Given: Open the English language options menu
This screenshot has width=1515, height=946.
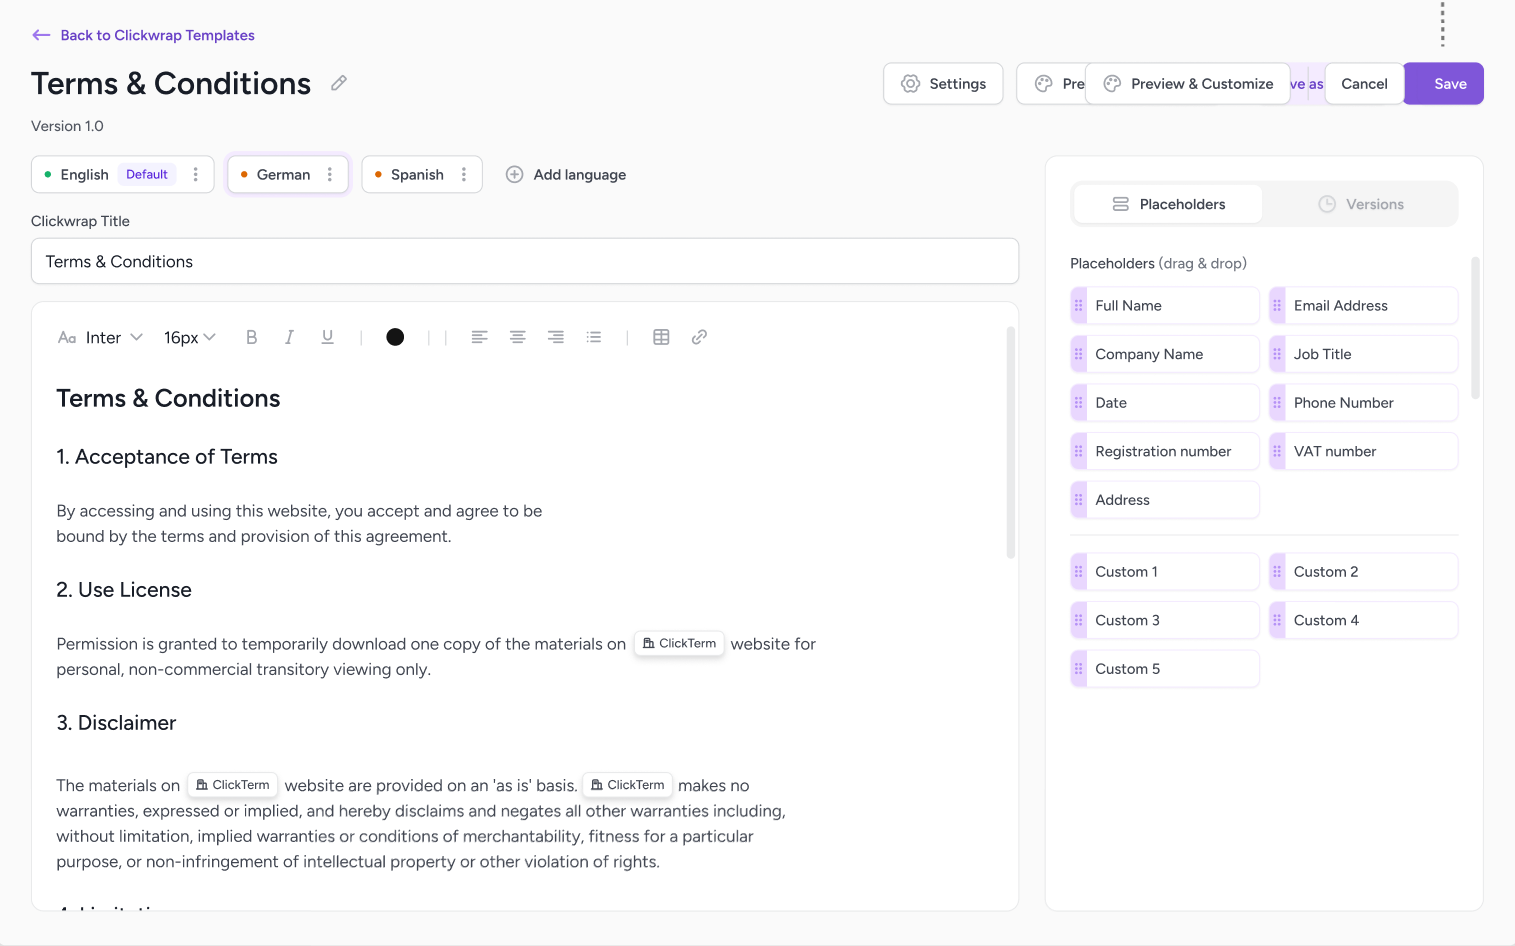Looking at the screenshot, I should pos(196,174).
